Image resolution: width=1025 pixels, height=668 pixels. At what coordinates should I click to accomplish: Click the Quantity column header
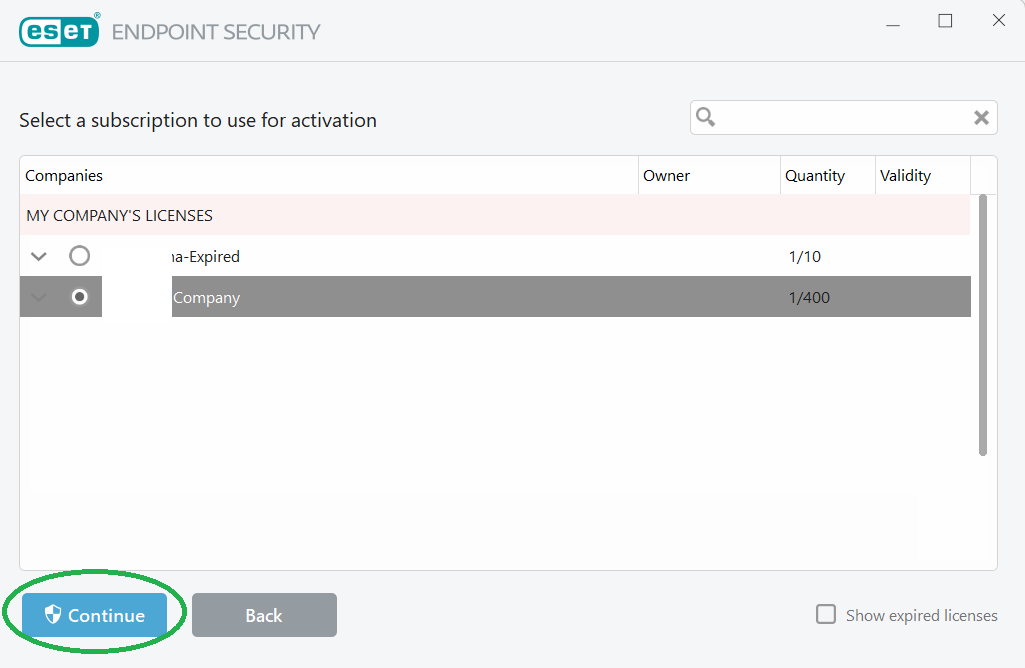tap(814, 176)
